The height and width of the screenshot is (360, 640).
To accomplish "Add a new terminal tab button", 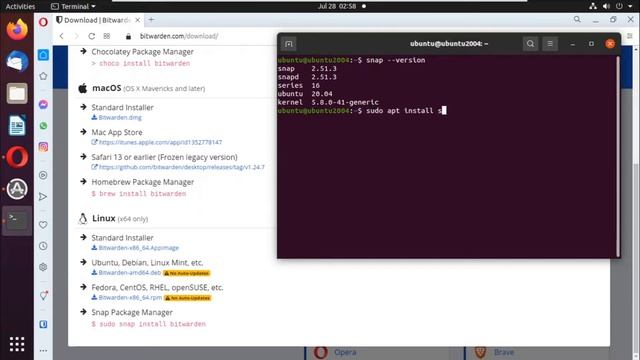I will tap(289, 44).
